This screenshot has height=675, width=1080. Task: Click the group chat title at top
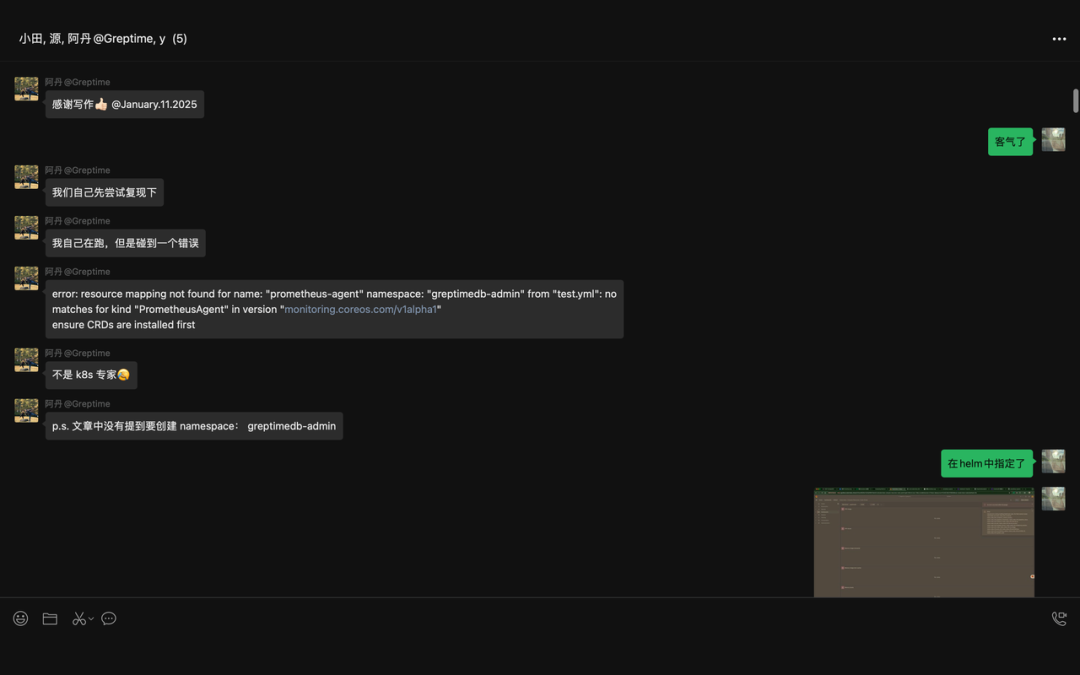click(102, 39)
